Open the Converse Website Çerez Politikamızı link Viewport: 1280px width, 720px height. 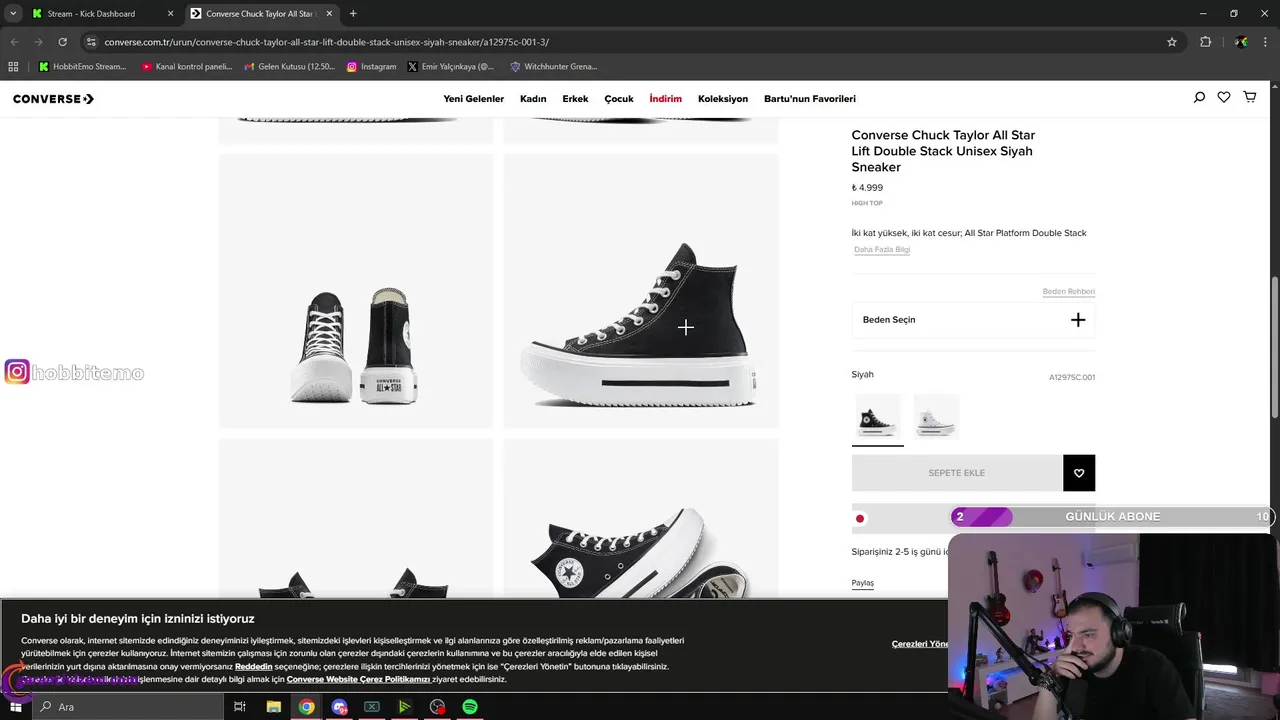point(358,679)
